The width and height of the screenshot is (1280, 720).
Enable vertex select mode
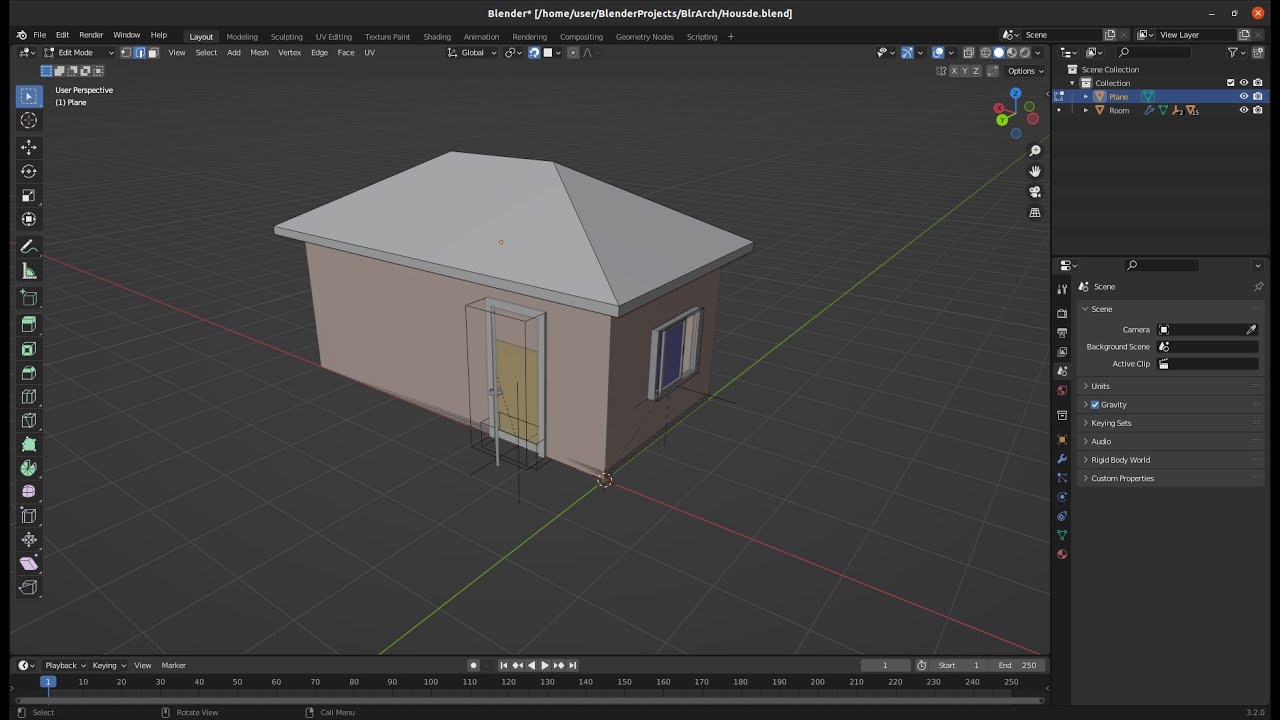pyautogui.click(x=126, y=53)
